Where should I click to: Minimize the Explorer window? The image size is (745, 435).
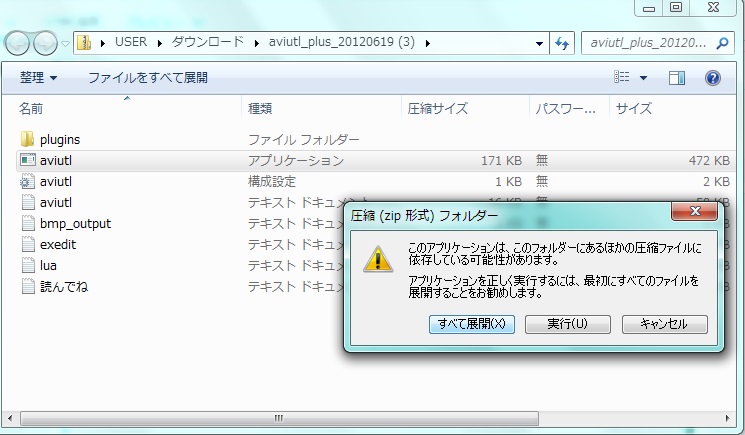(x=649, y=7)
